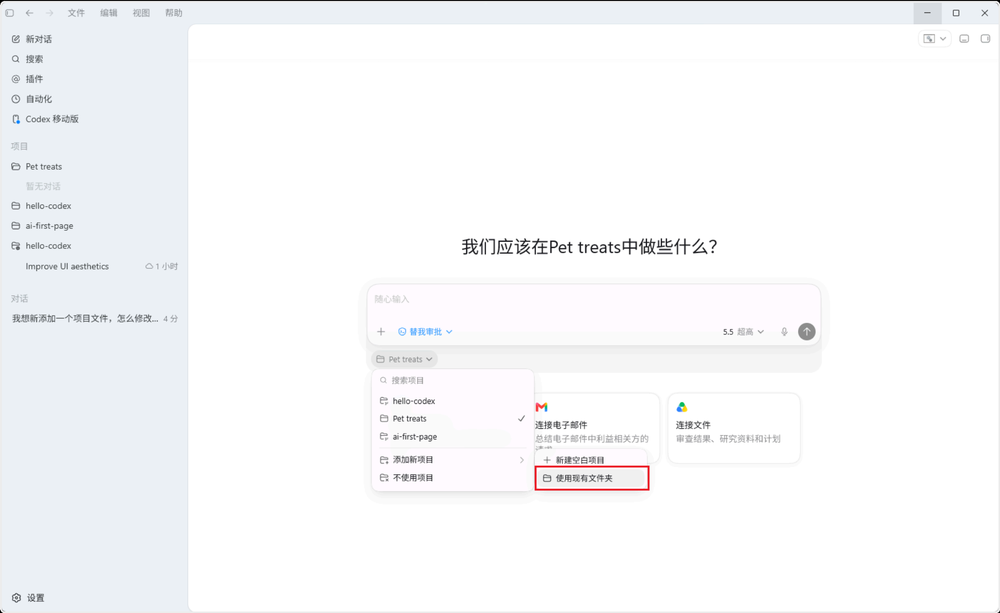Click the microphone icon in input box

coord(784,332)
